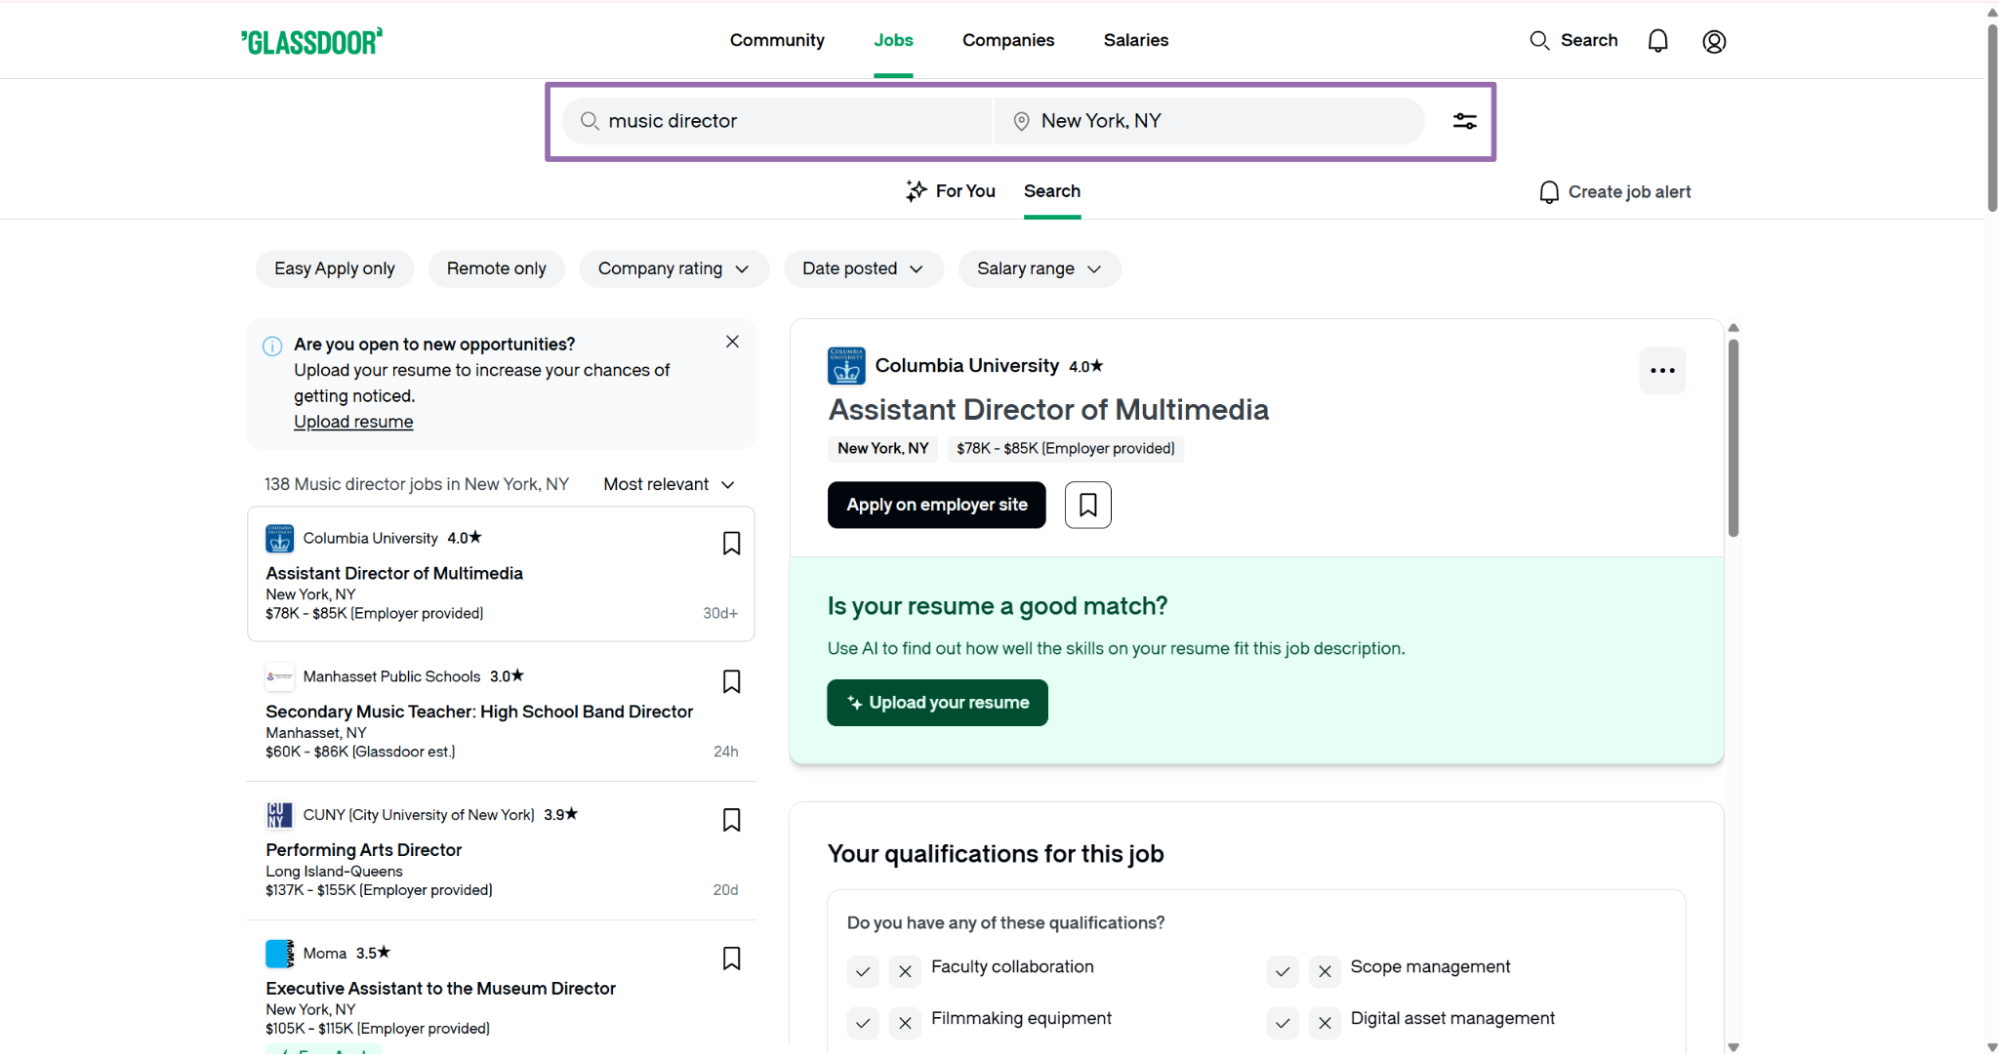The height and width of the screenshot is (1055, 1999).
Task: Switch to the For You tab
Action: pyautogui.click(x=950, y=191)
